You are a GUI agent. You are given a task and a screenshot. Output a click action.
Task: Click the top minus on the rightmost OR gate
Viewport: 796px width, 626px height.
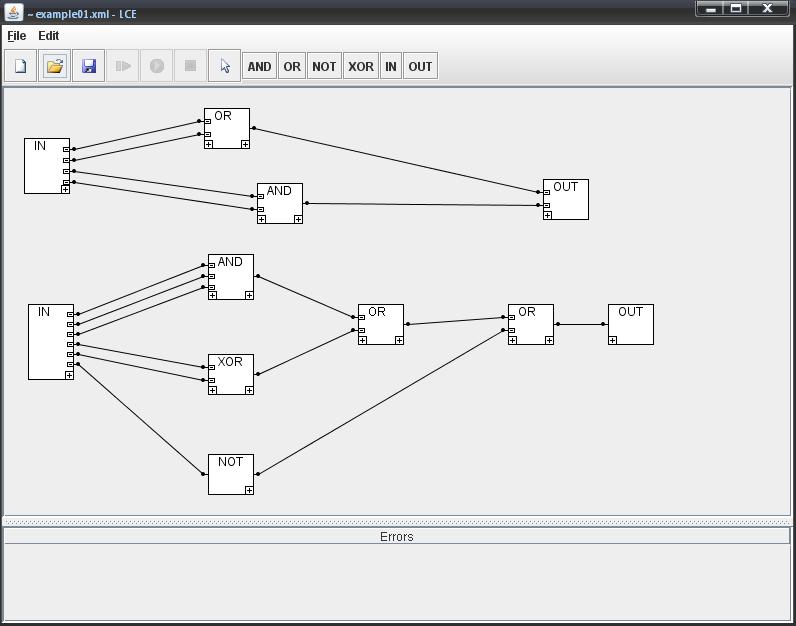click(x=512, y=317)
